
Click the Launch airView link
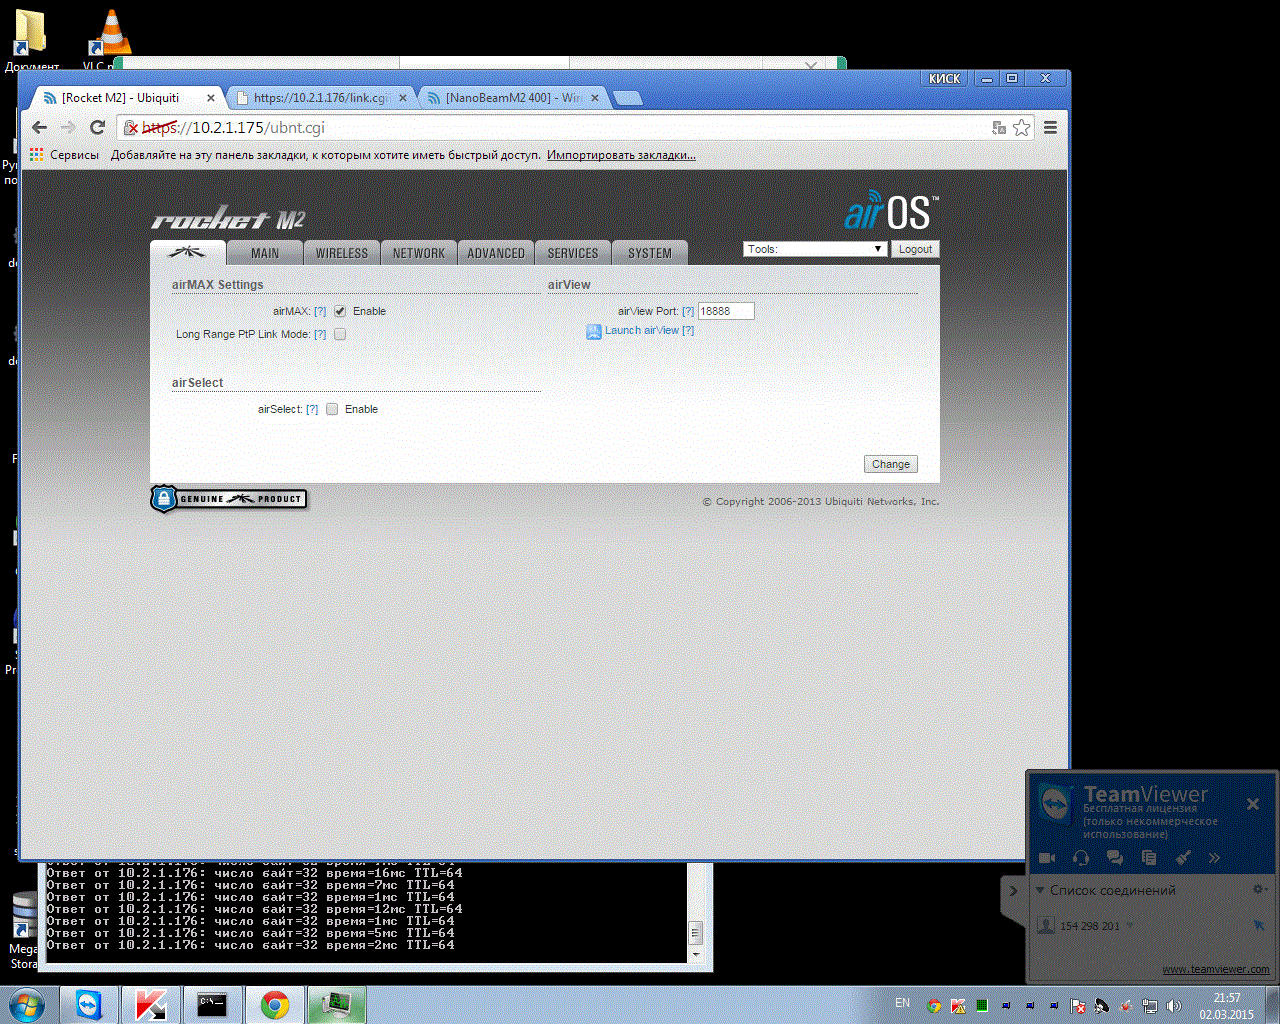pos(642,330)
